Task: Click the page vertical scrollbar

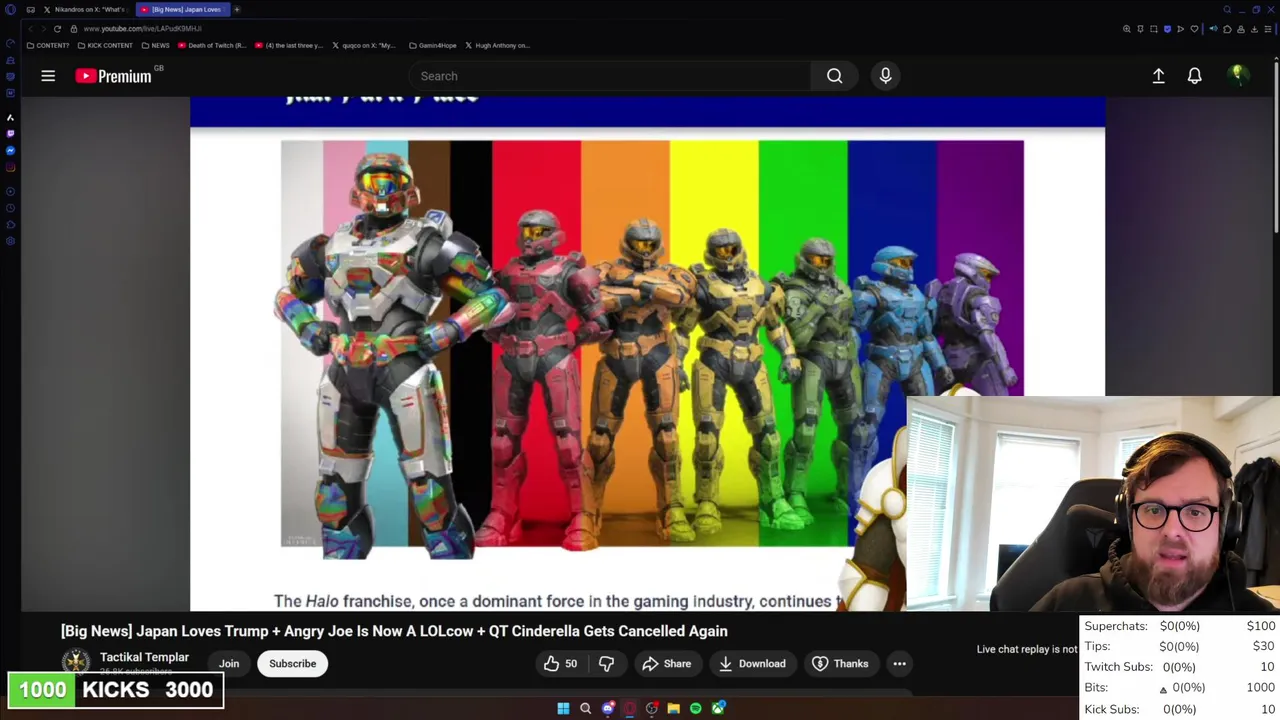Action: click(x=1276, y=150)
